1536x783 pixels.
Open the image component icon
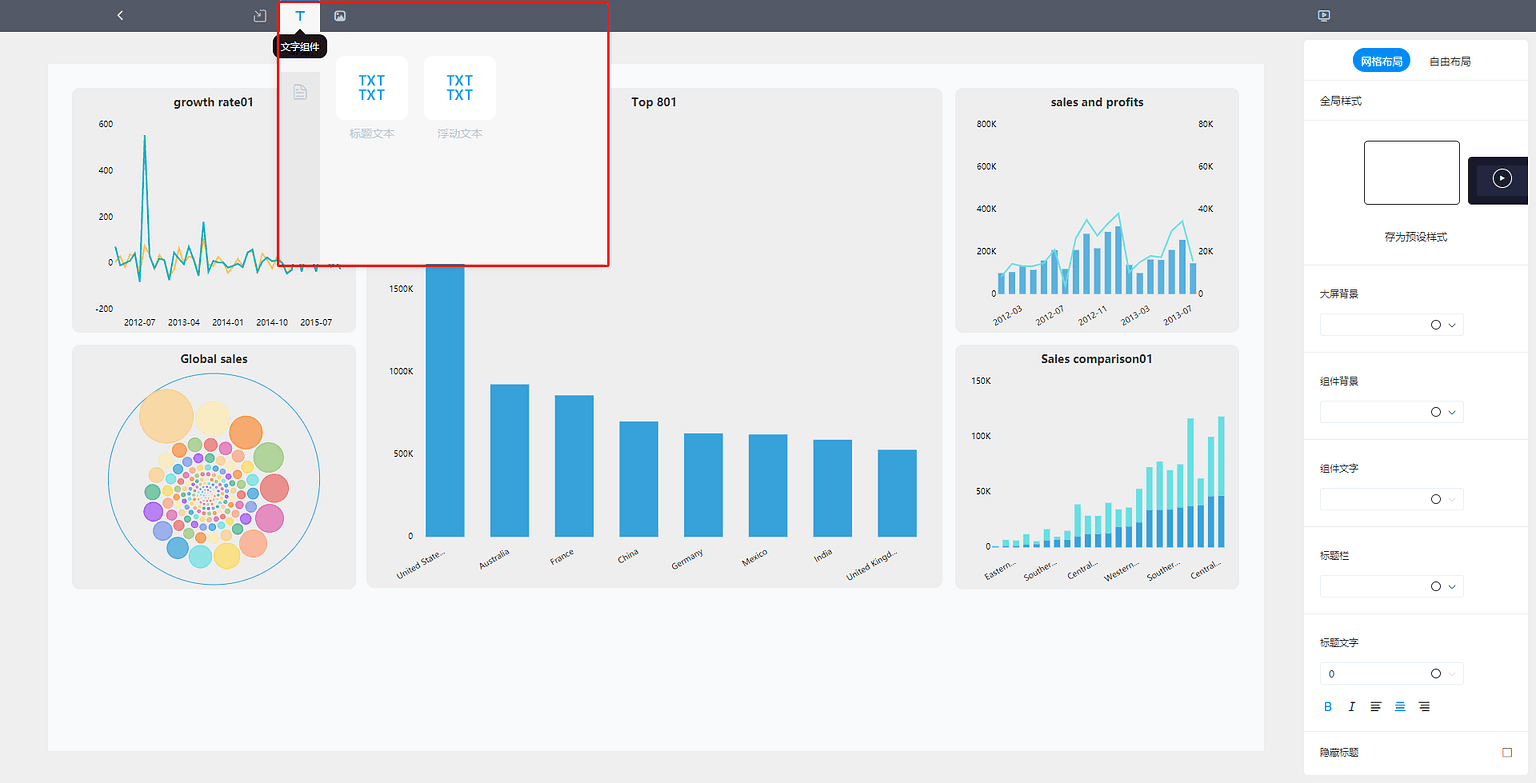pos(340,16)
